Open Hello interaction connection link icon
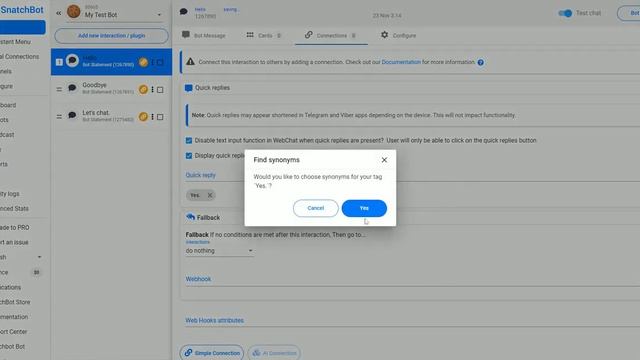The height and width of the screenshot is (360, 640). [143, 62]
